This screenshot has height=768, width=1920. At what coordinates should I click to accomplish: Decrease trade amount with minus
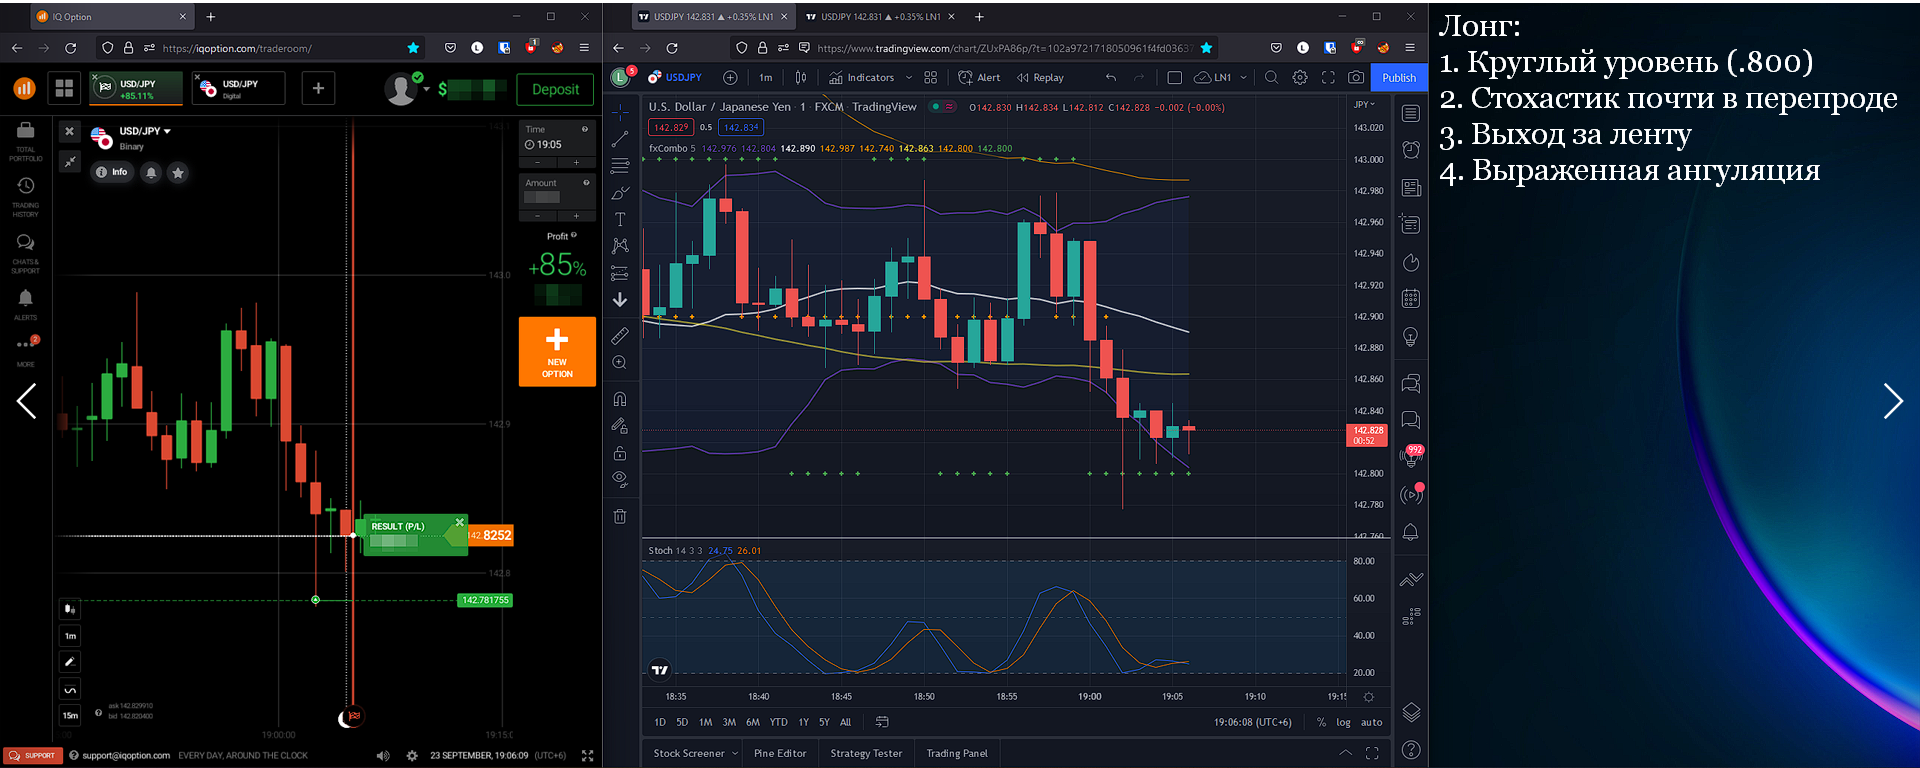click(x=538, y=216)
